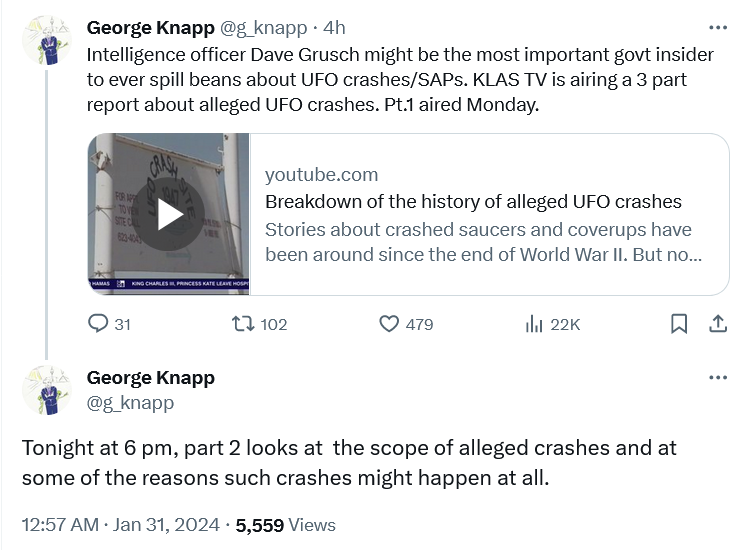Click George Knapp's avatar on the second tweet
Screen dimensions: 748x550
click(46, 391)
